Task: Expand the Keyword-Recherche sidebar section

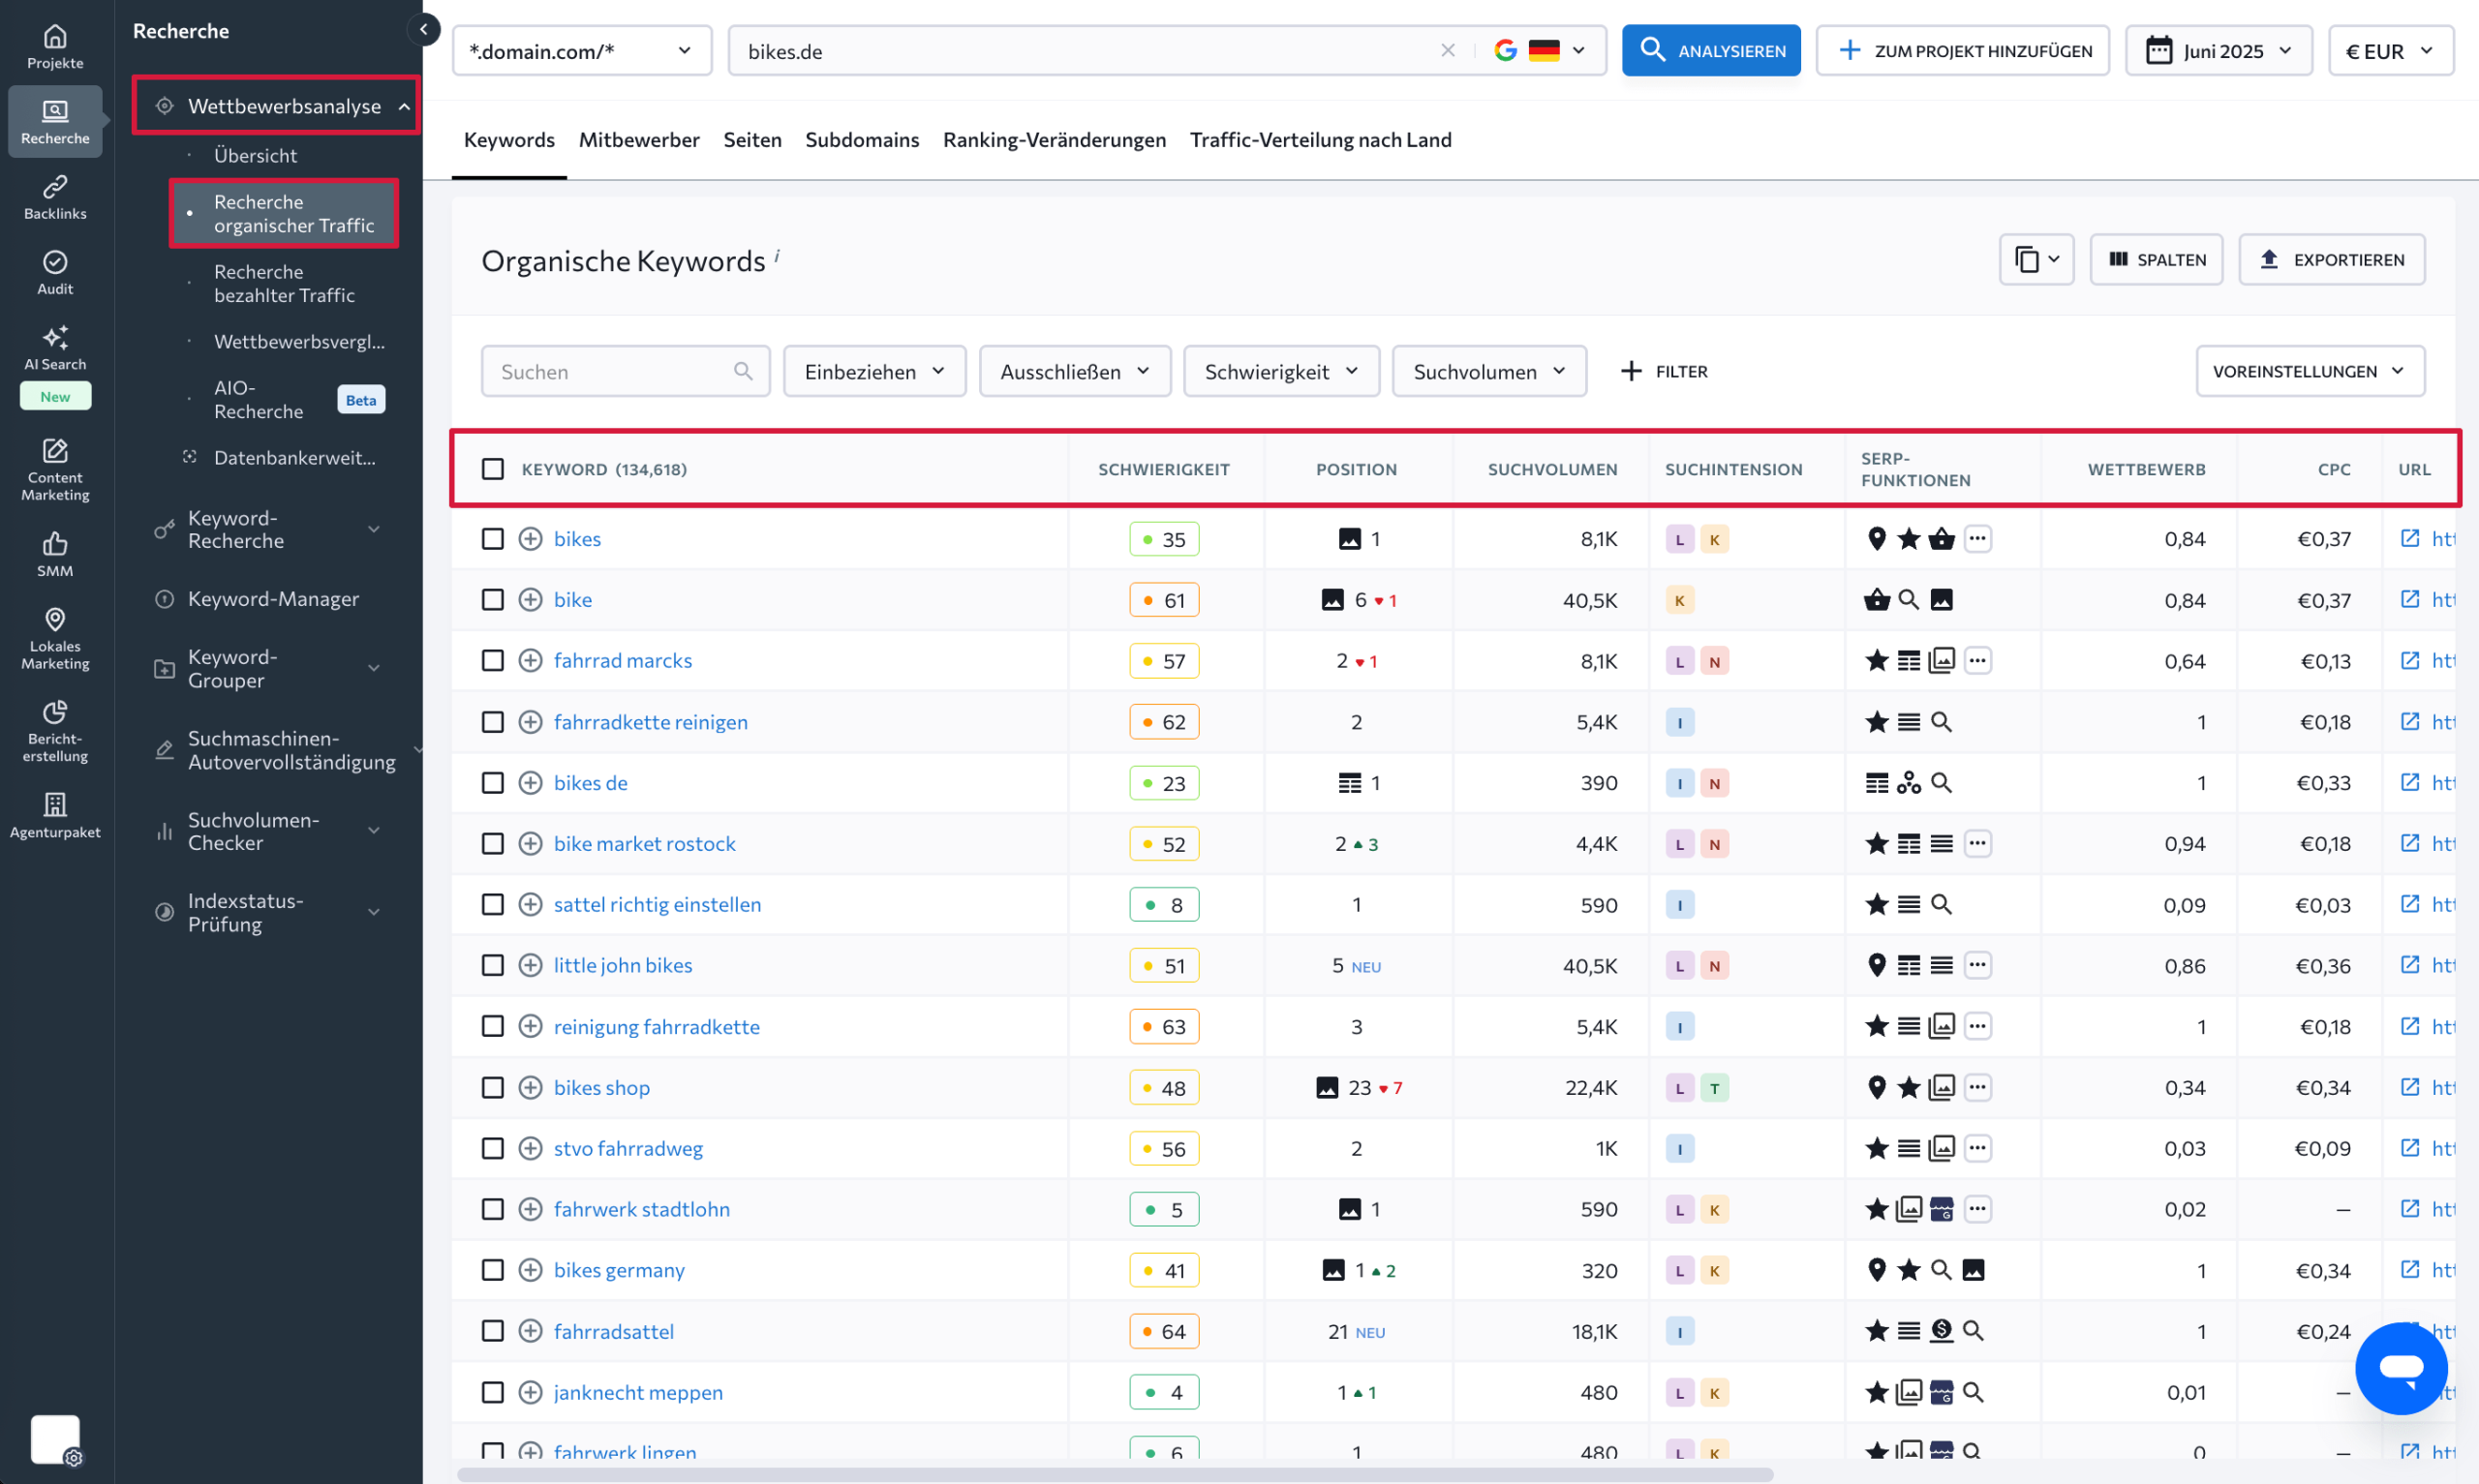Action: pyautogui.click(x=270, y=529)
